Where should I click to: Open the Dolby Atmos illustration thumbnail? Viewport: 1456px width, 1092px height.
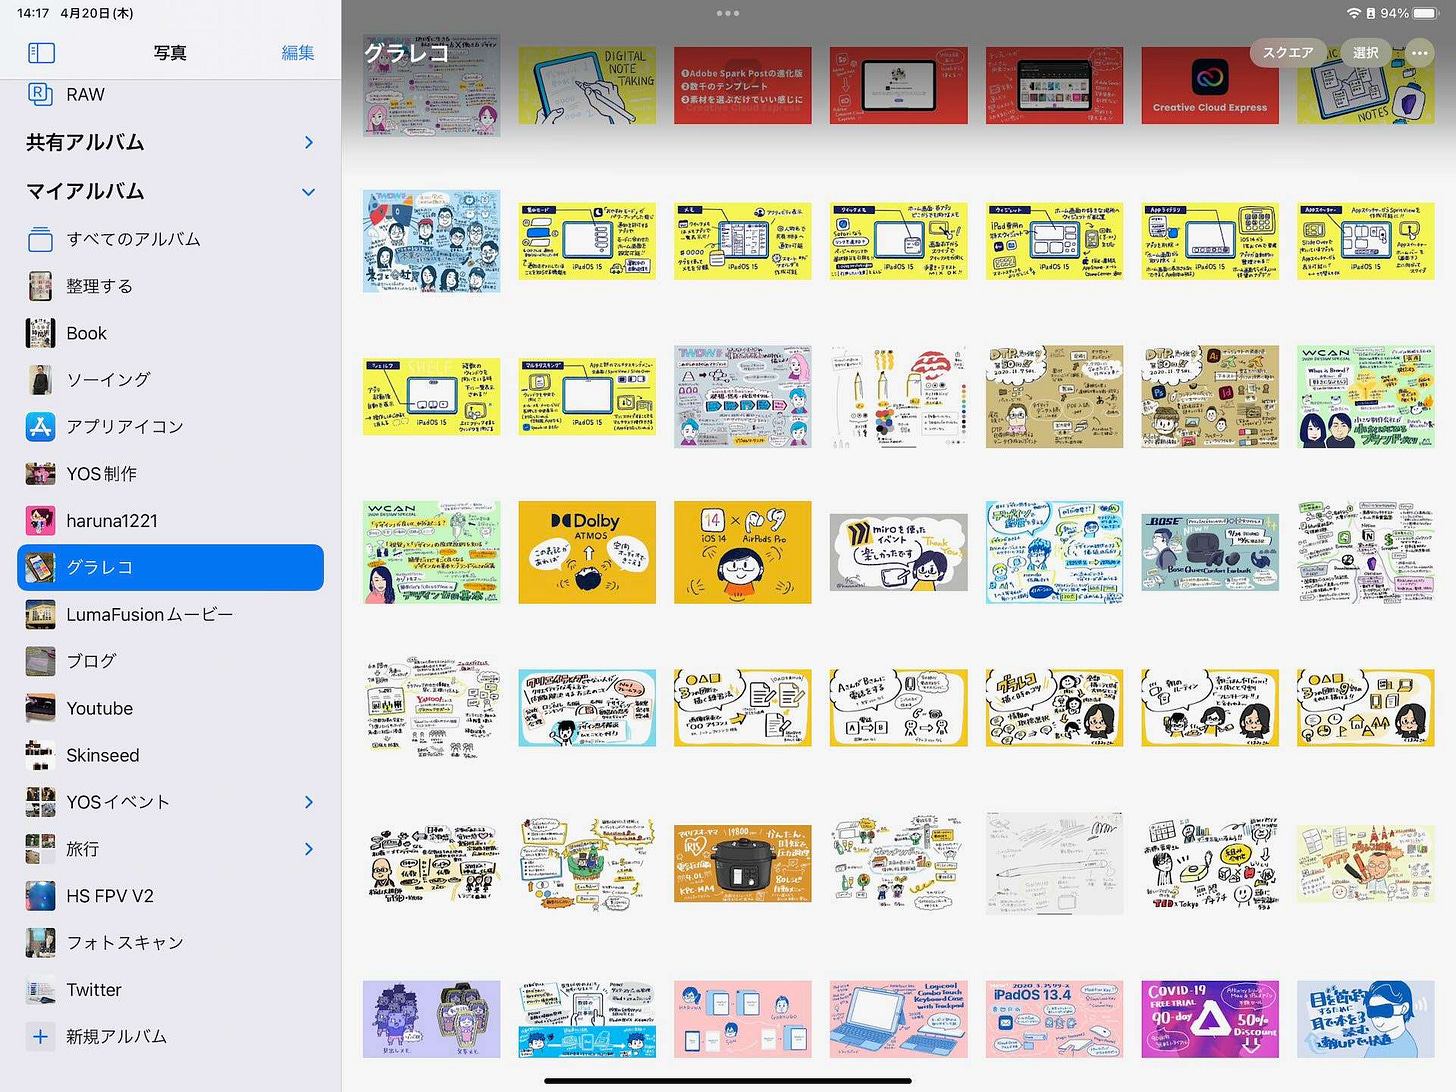(587, 552)
